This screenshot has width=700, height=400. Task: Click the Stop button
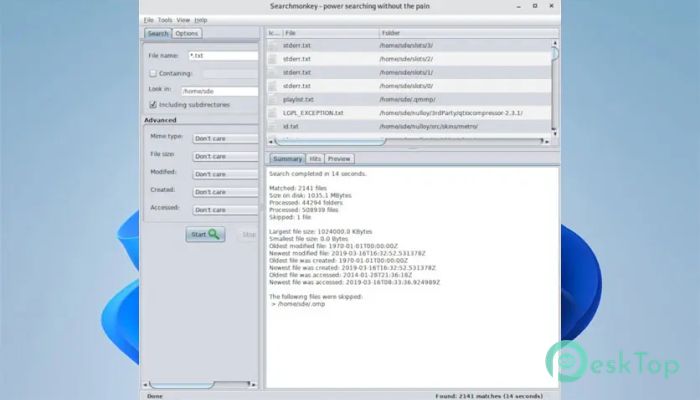249,234
